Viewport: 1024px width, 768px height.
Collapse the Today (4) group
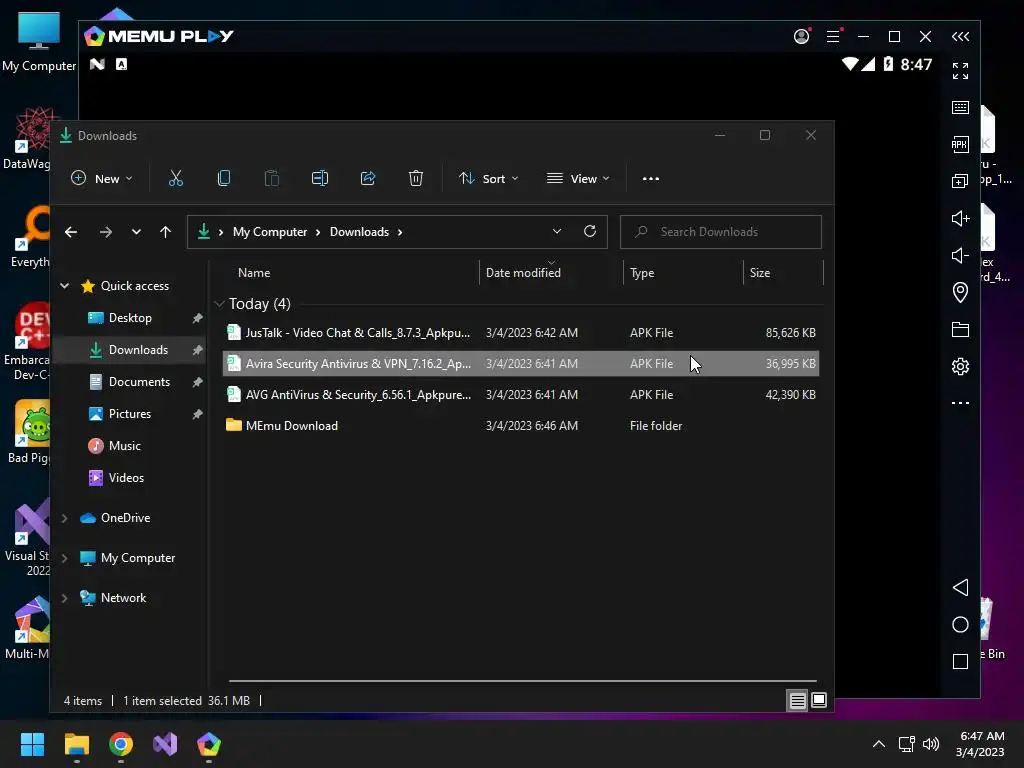click(219, 304)
